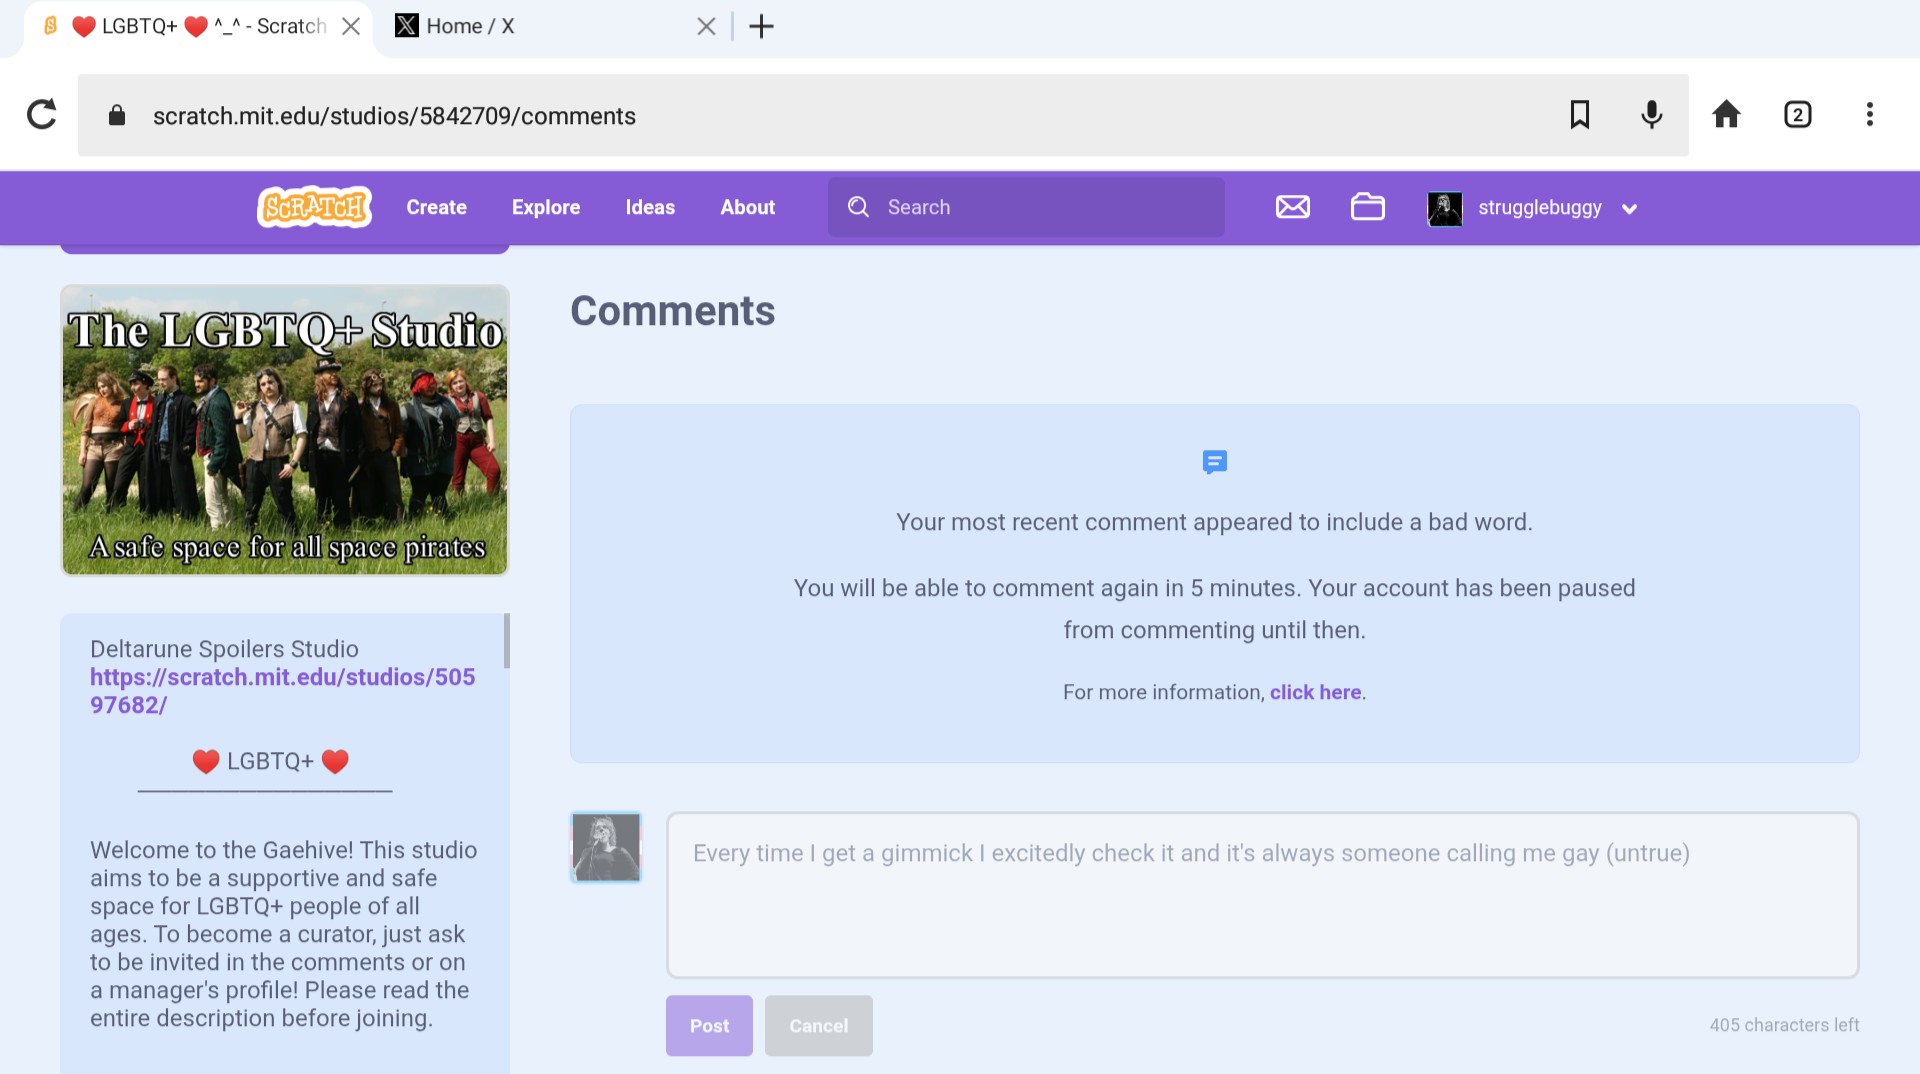Open the Deltarune Spoilers Studio link

282,691
